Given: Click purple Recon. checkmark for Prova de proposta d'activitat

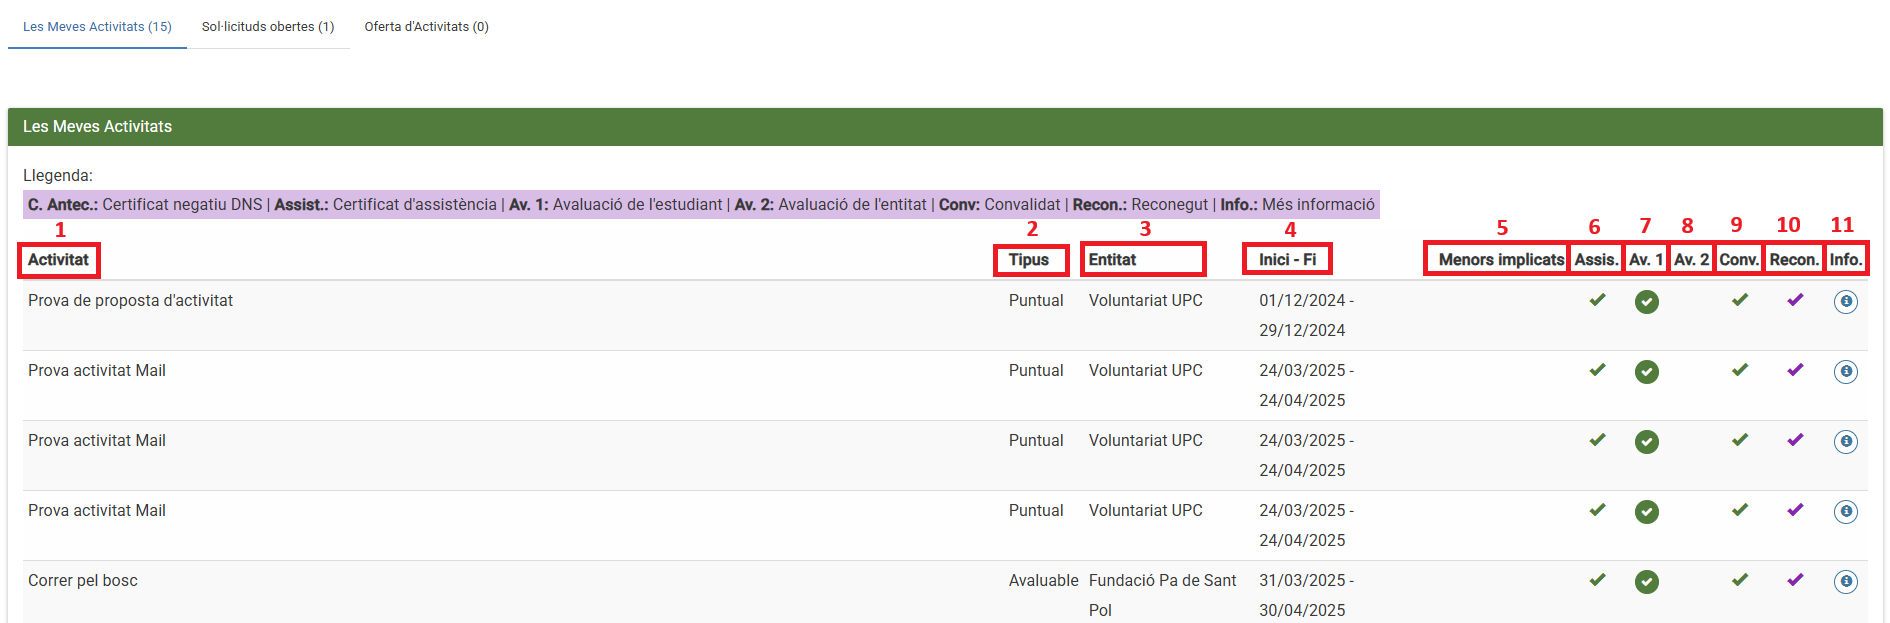Looking at the screenshot, I should 1795,300.
